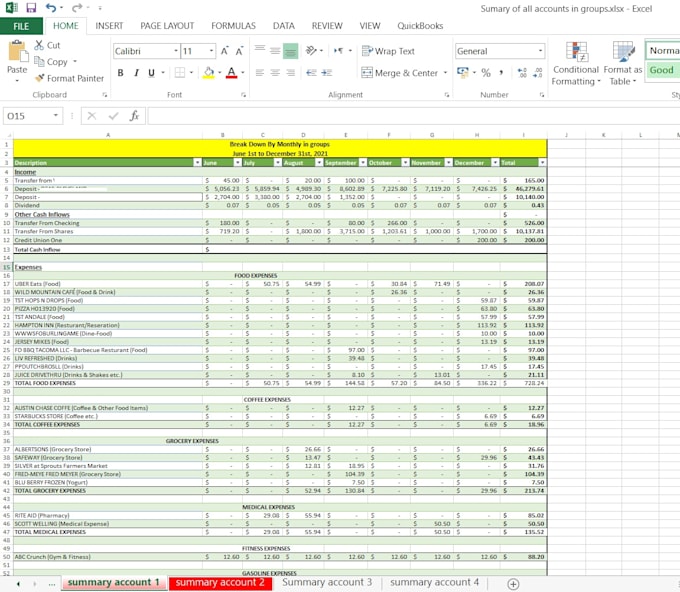Align text right in cell

(290, 72)
